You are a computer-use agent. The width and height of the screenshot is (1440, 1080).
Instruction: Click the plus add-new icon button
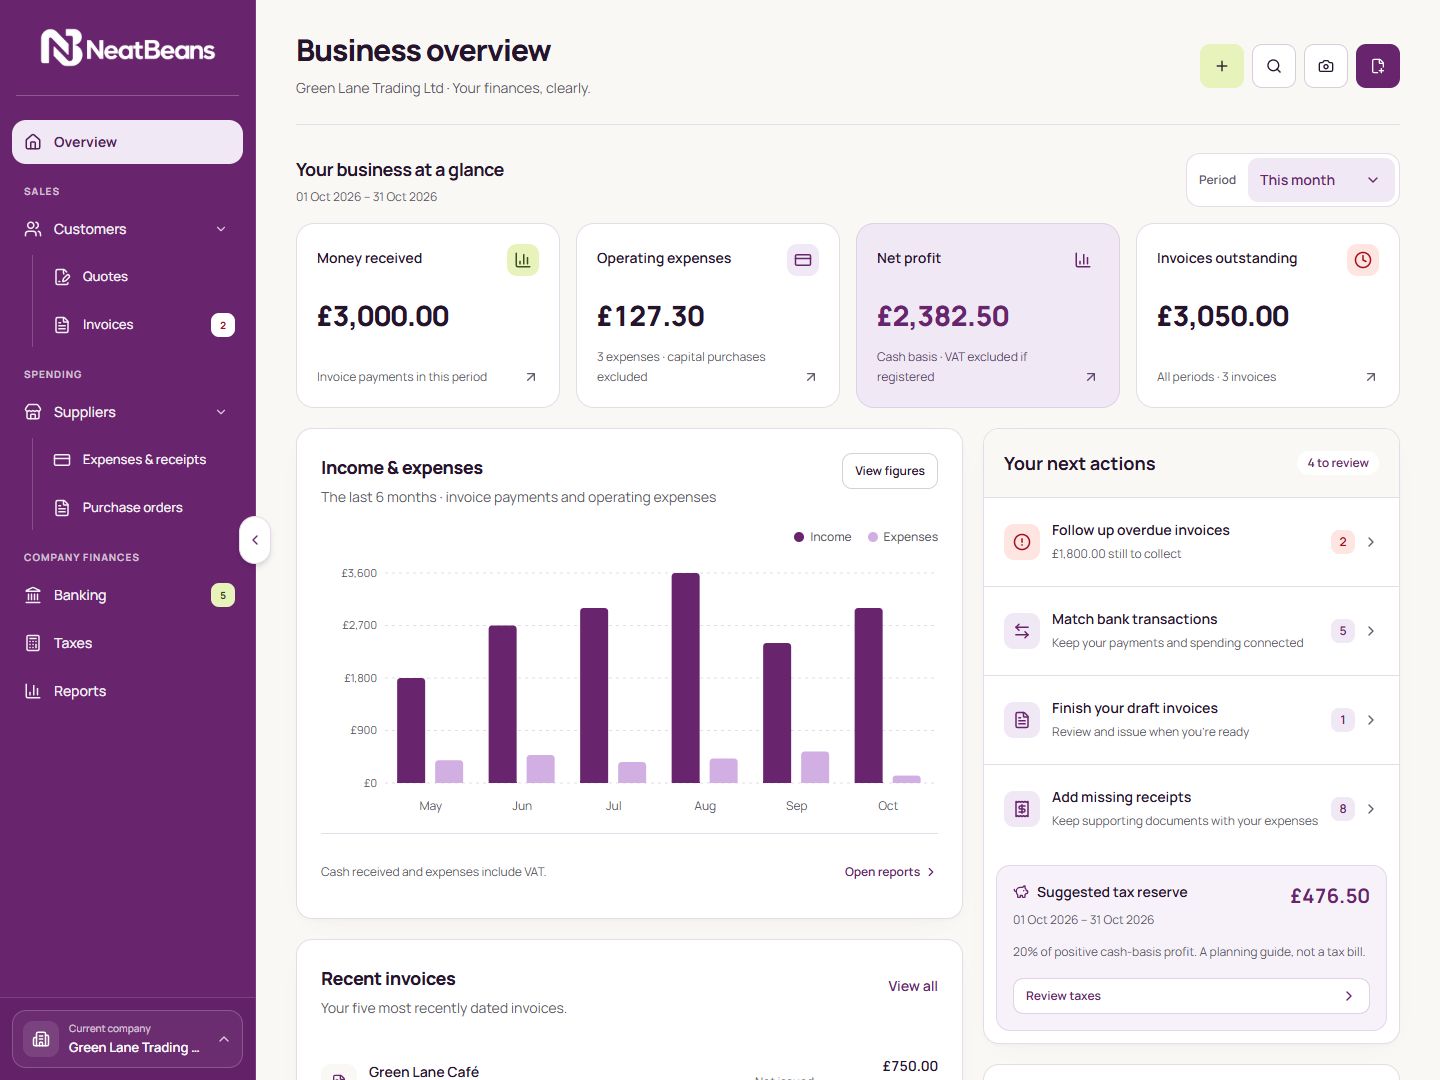(x=1222, y=66)
